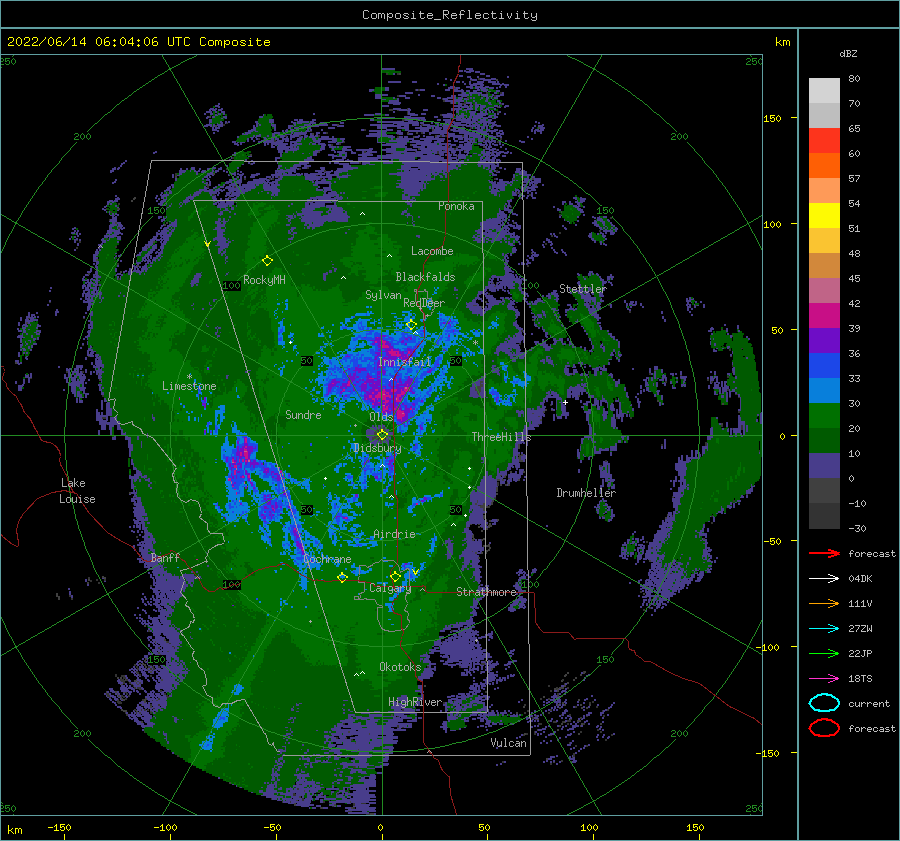The image size is (900, 841).
Task: Click the magenta storm cell southwest of Sundre
Action: (x=245, y=456)
